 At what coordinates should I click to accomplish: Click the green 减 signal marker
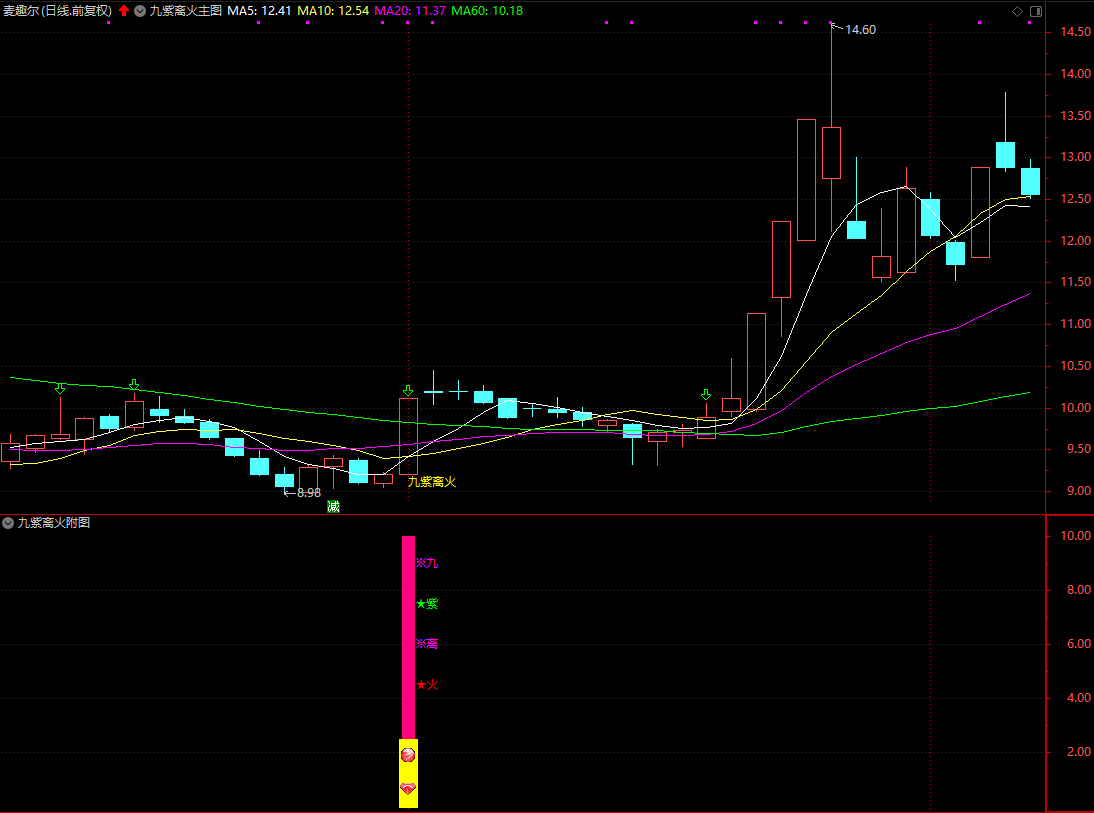[334, 507]
